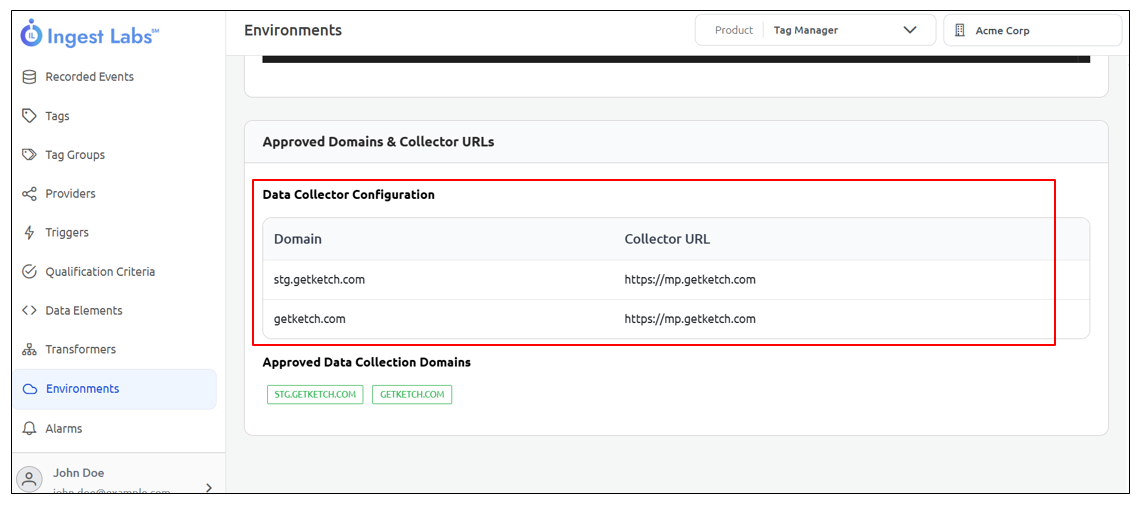
Task: Click the STG.GETKETCH.COM domain tag
Action: click(315, 395)
